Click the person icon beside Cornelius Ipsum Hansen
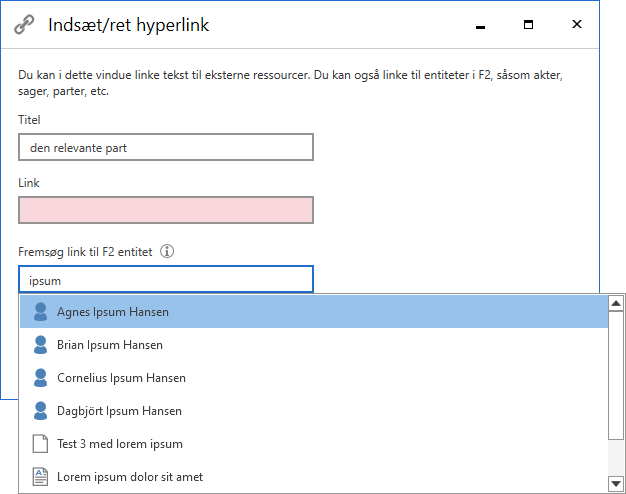Image resolution: width=626 pixels, height=494 pixels. pyautogui.click(x=40, y=378)
